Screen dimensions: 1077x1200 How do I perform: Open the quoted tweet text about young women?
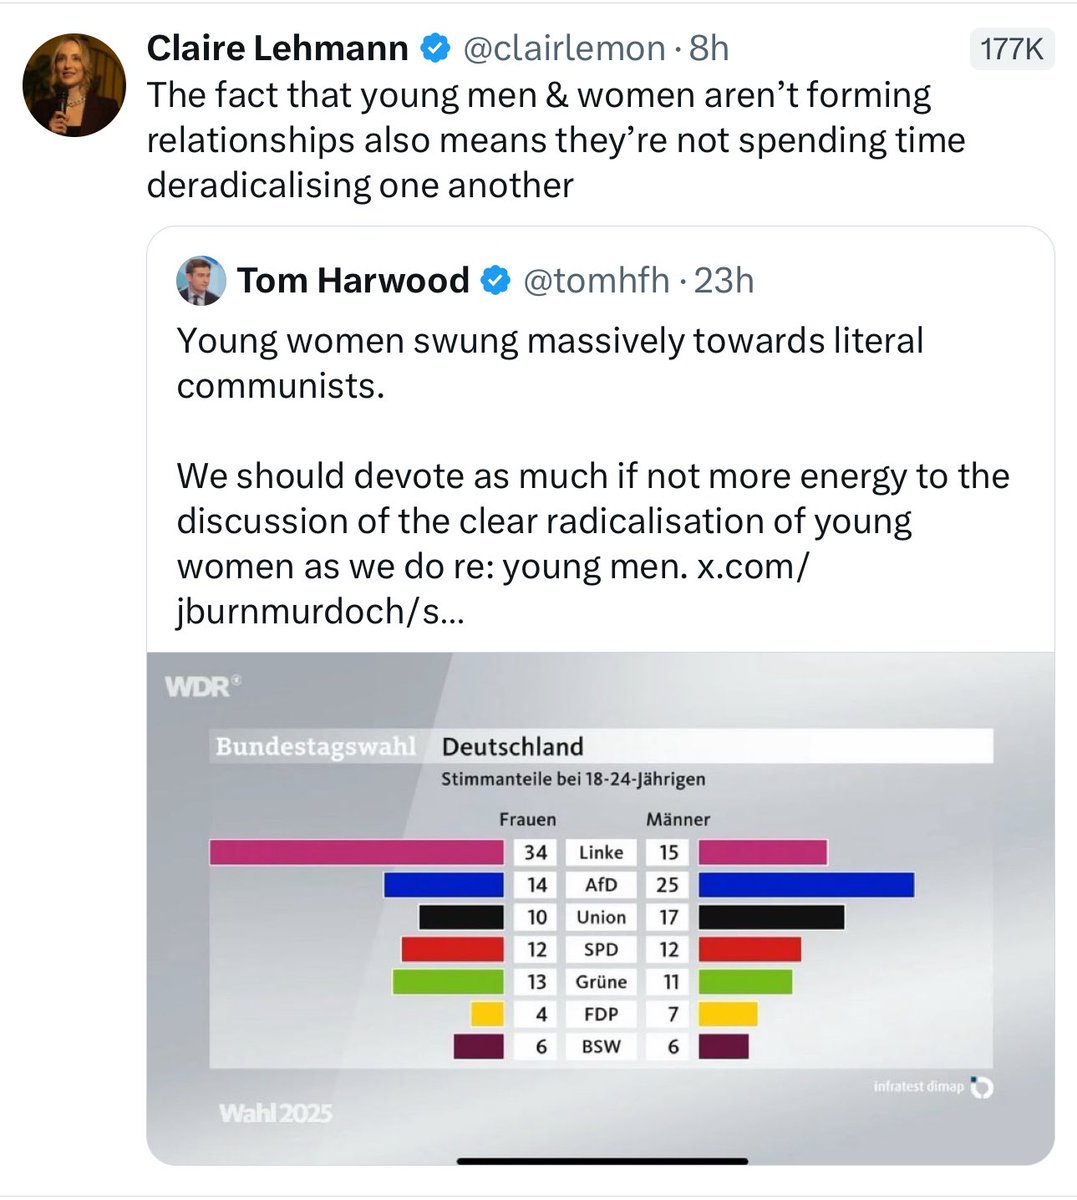550,362
